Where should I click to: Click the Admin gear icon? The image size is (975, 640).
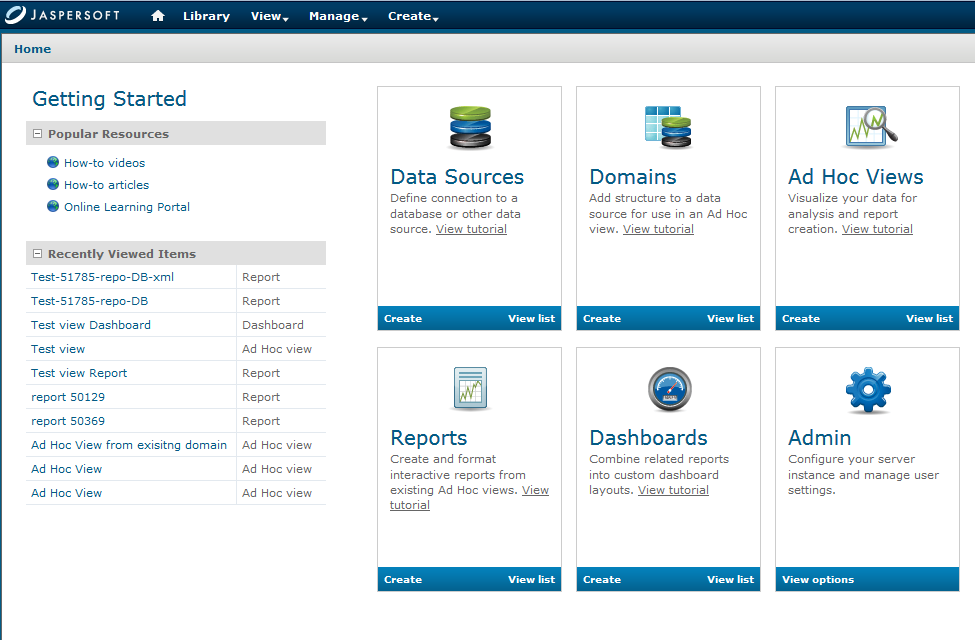click(868, 390)
